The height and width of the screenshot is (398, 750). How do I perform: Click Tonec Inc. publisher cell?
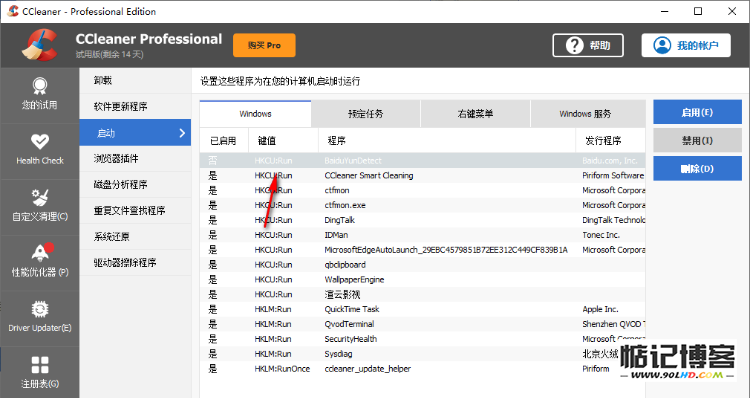coord(601,235)
